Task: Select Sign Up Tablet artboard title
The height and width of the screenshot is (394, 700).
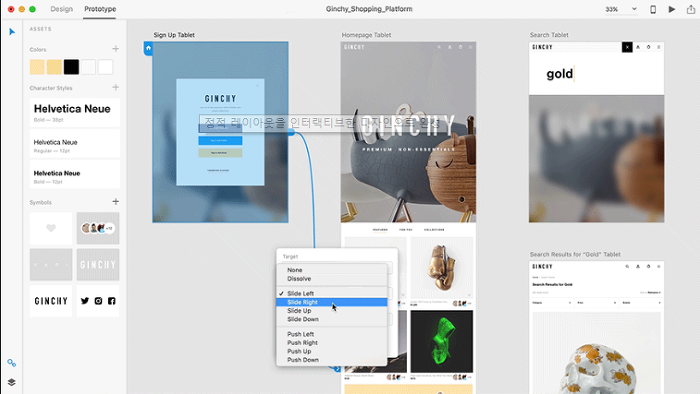Action: (174, 35)
